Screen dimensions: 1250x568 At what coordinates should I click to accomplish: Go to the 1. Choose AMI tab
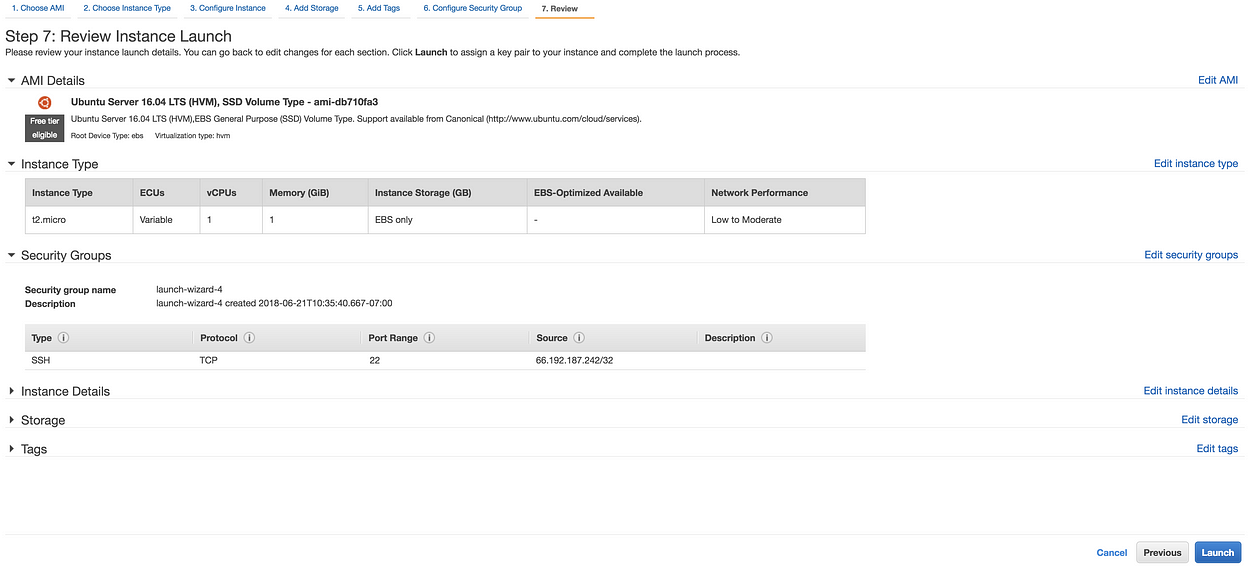(x=38, y=8)
